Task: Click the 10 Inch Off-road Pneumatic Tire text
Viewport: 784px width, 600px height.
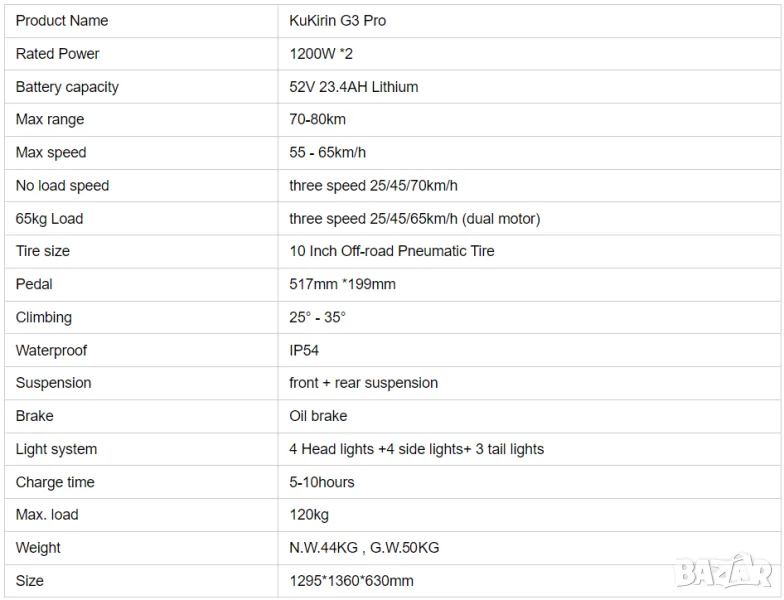Action: point(392,251)
